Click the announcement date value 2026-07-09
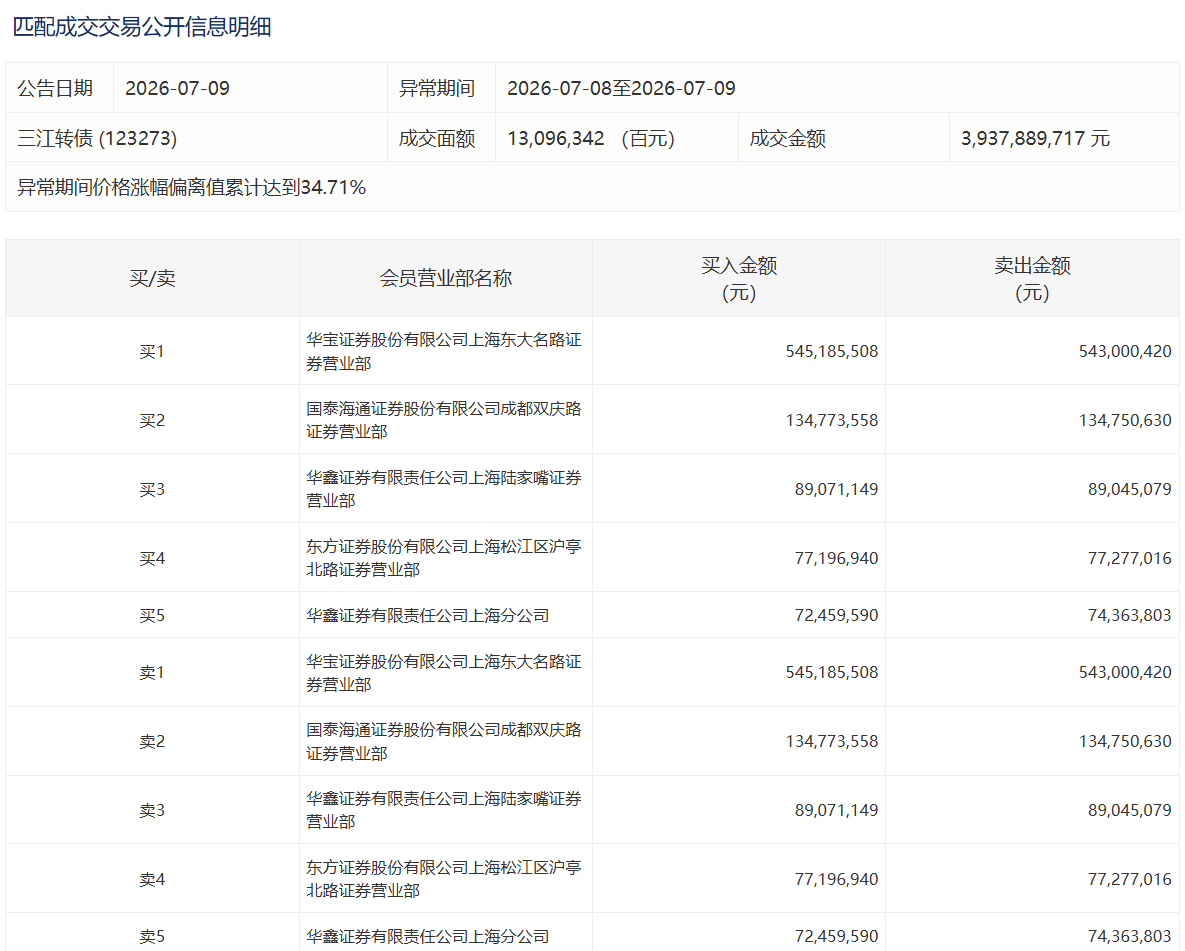1185x951 pixels. point(178,88)
